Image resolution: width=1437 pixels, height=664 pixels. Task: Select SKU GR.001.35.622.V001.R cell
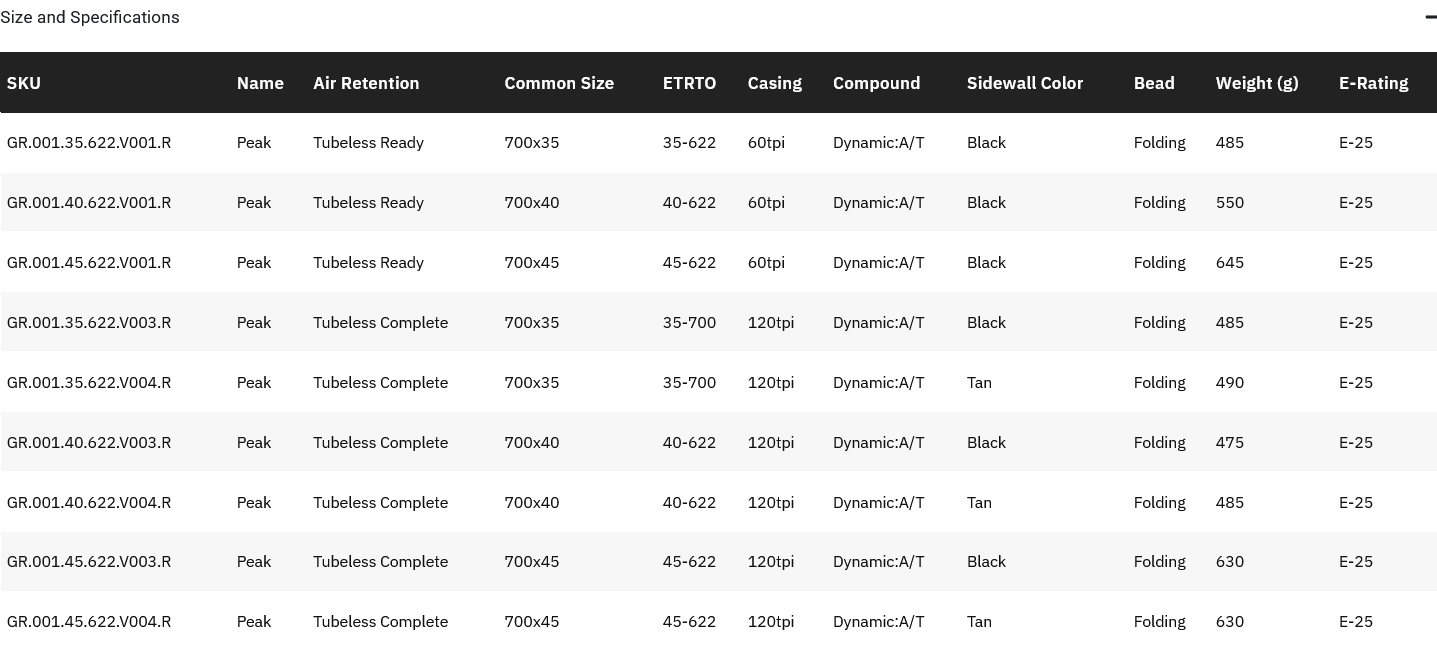(89, 142)
